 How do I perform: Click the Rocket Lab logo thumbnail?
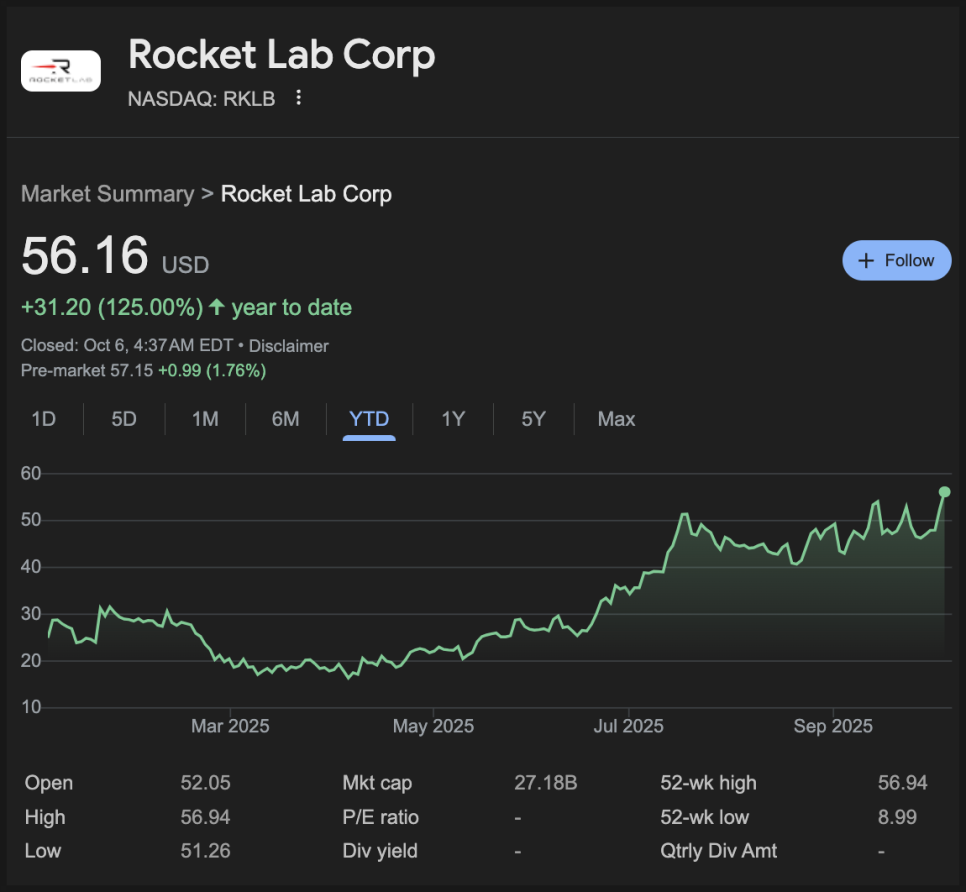pyautogui.click(x=61, y=71)
